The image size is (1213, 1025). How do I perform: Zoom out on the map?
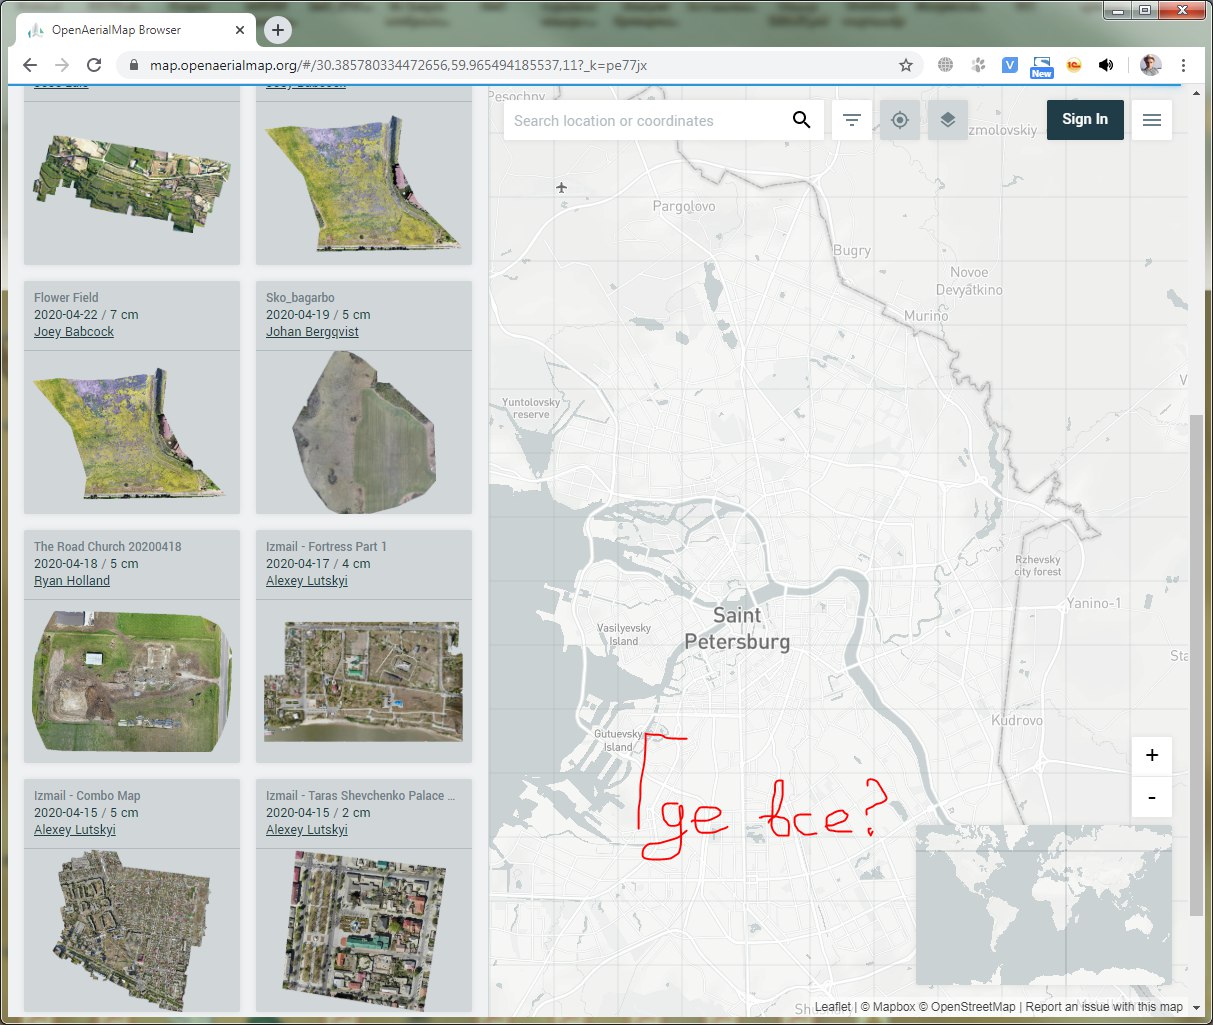[1152, 797]
